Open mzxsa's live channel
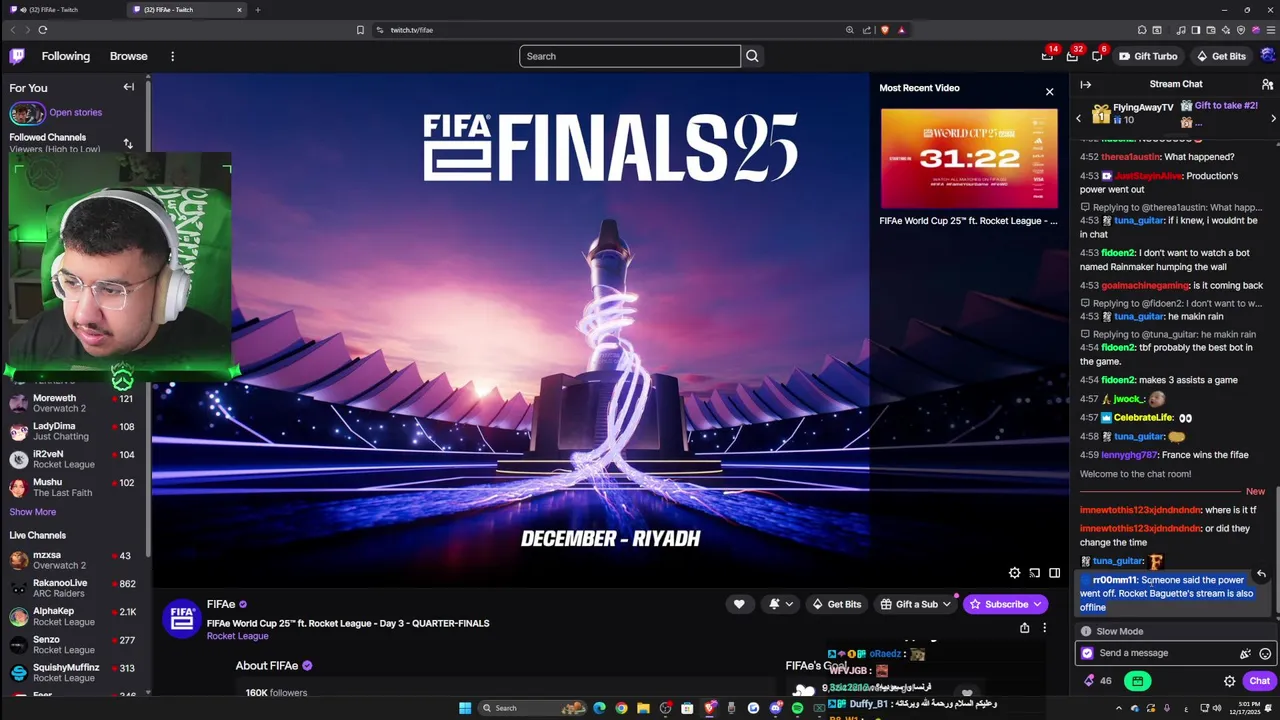This screenshot has width=1280, height=720. tap(74, 560)
